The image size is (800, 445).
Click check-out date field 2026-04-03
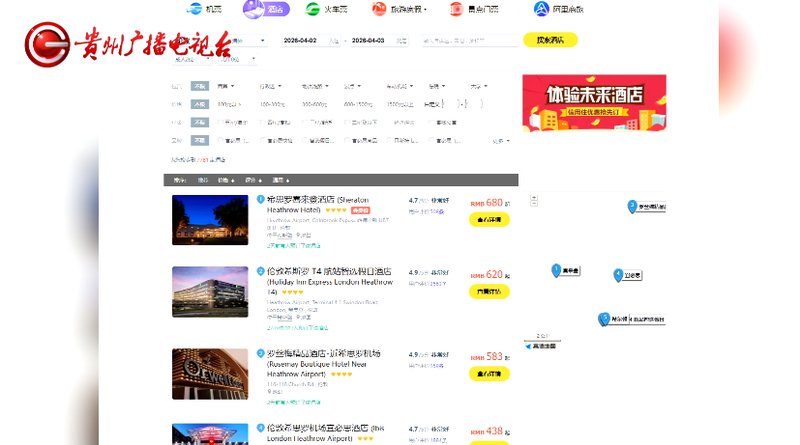pyautogui.click(x=379, y=40)
